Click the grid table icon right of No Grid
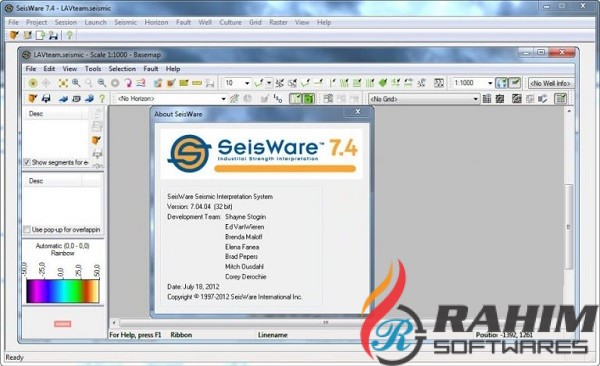 point(487,99)
